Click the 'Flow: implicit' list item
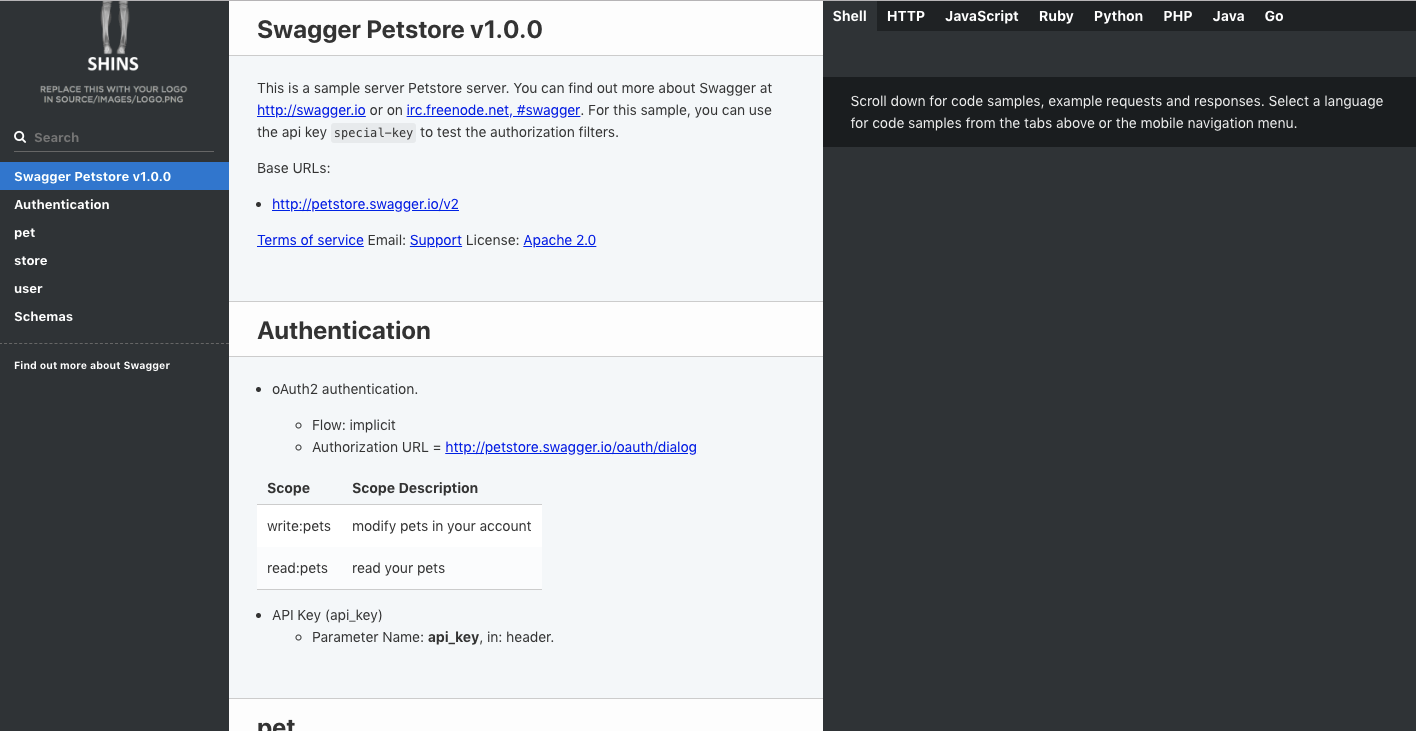Screen dimensions: 1416x731 354,425
